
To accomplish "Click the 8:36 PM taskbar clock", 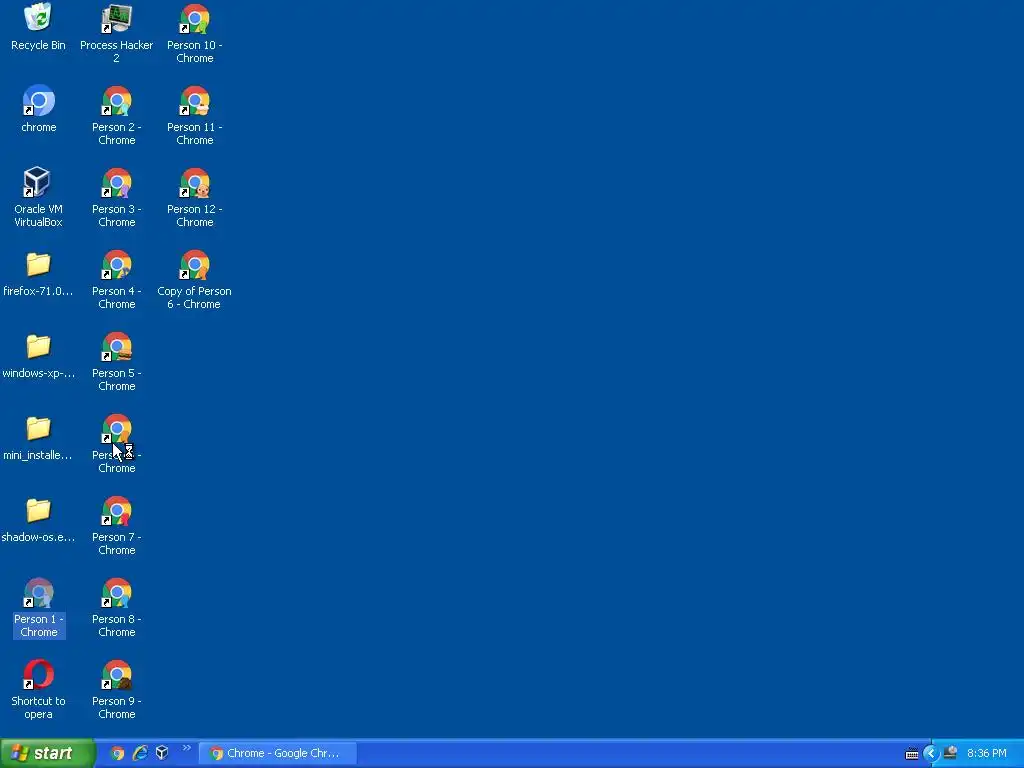I will (x=987, y=753).
